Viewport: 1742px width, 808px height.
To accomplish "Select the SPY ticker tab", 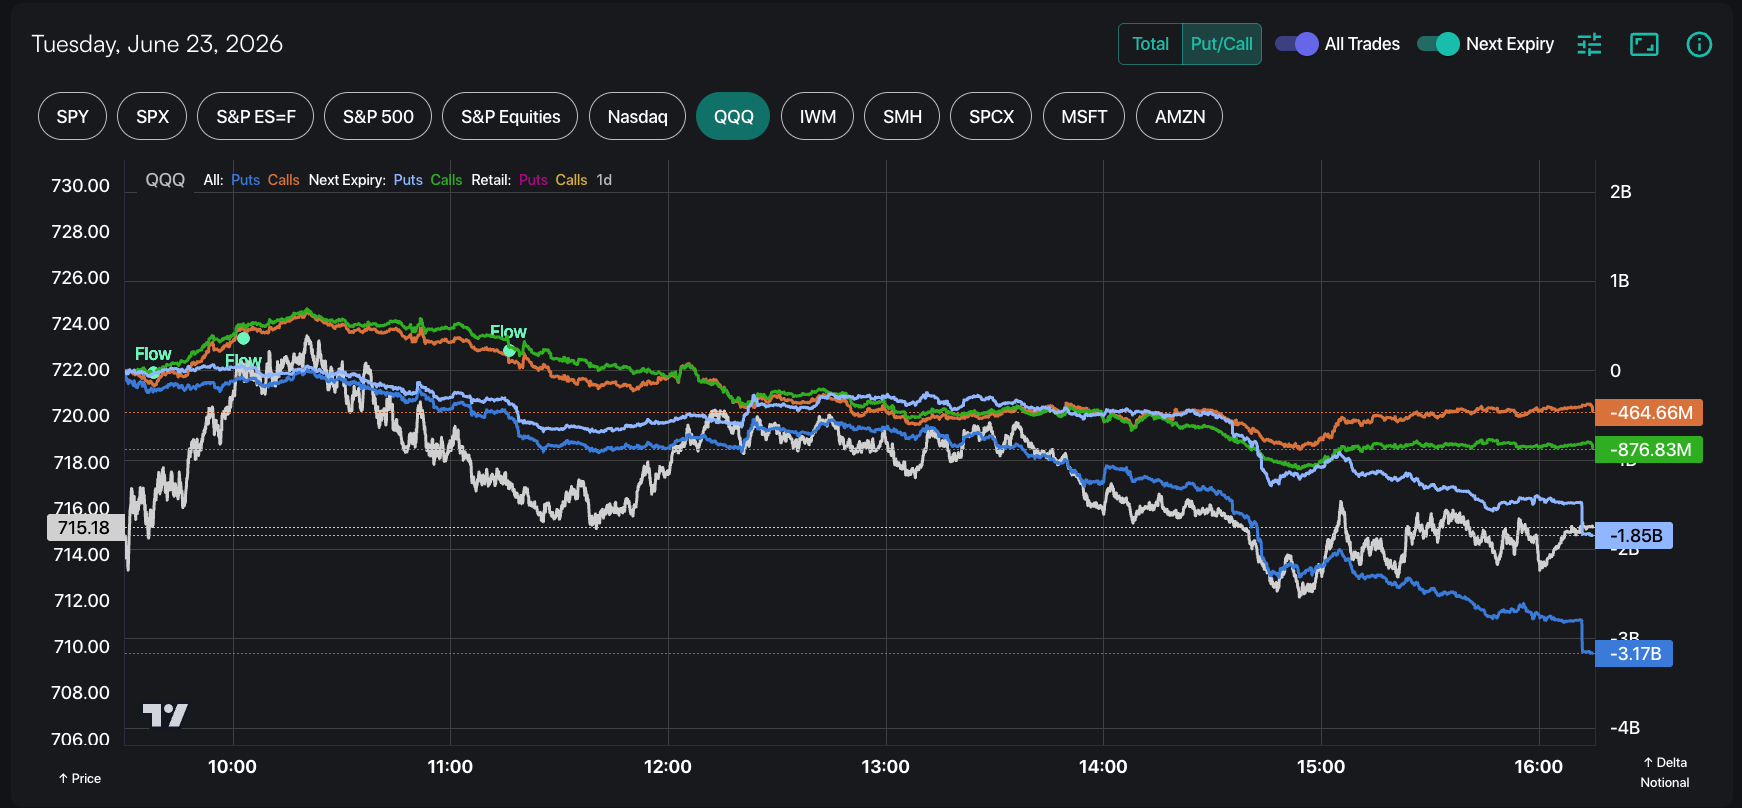I will [x=73, y=116].
